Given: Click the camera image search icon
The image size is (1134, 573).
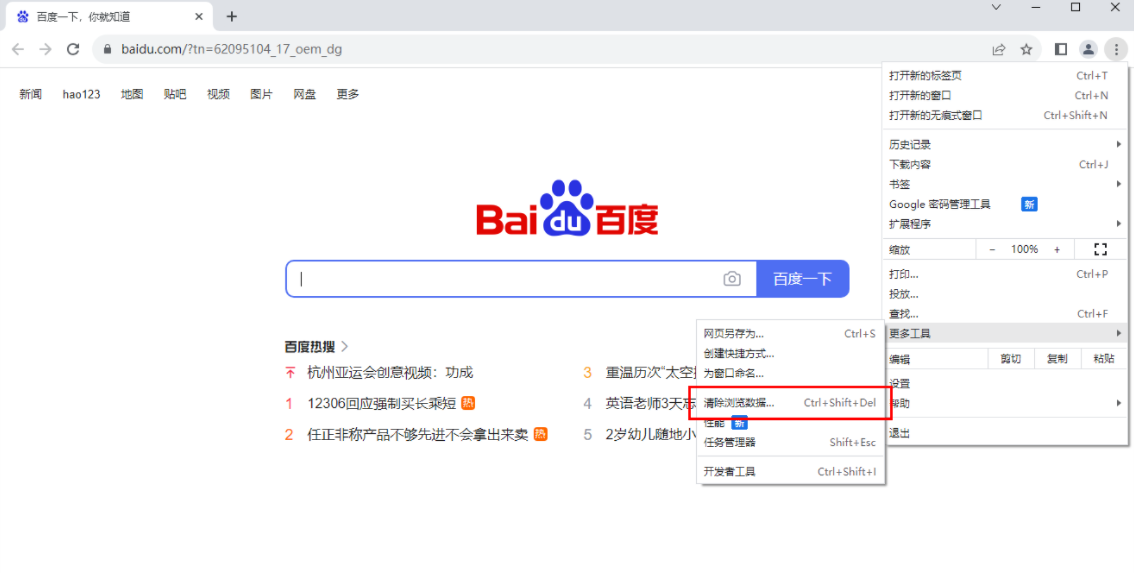Looking at the screenshot, I should click(732, 279).
